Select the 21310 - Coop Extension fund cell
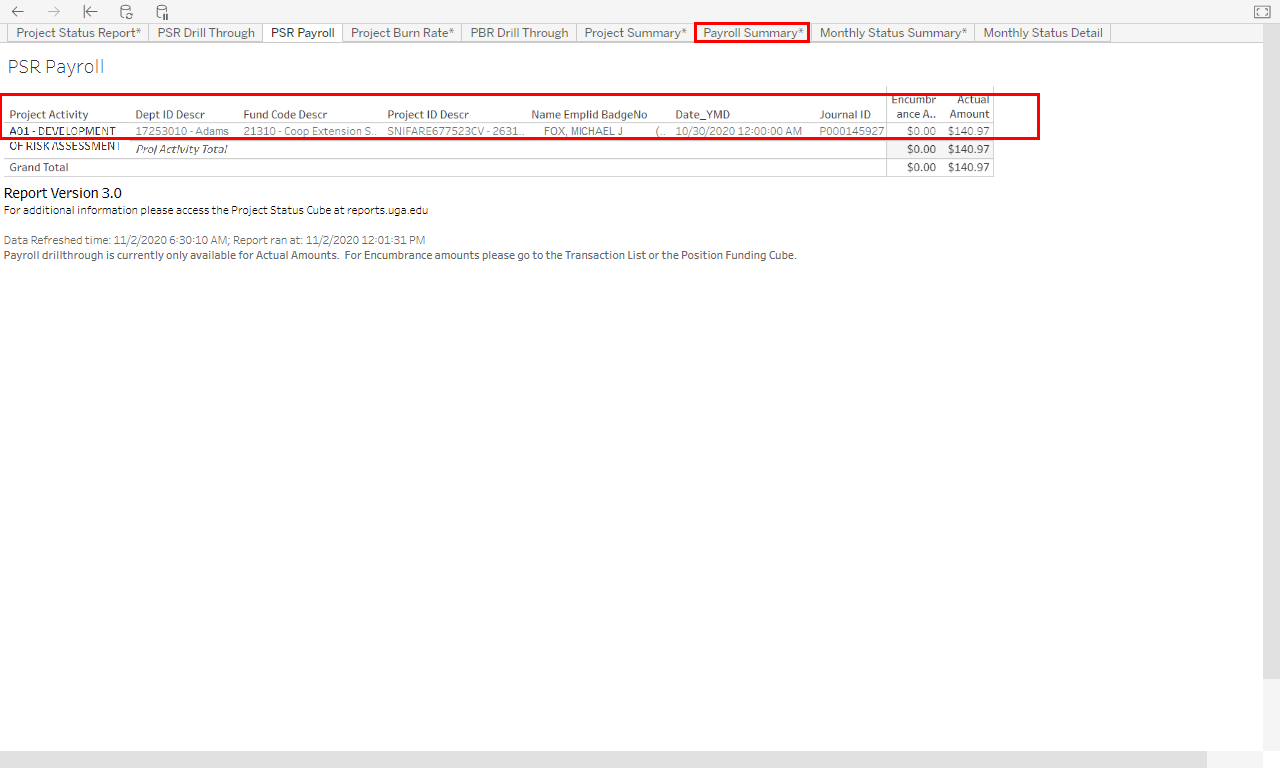 (312, 131)
